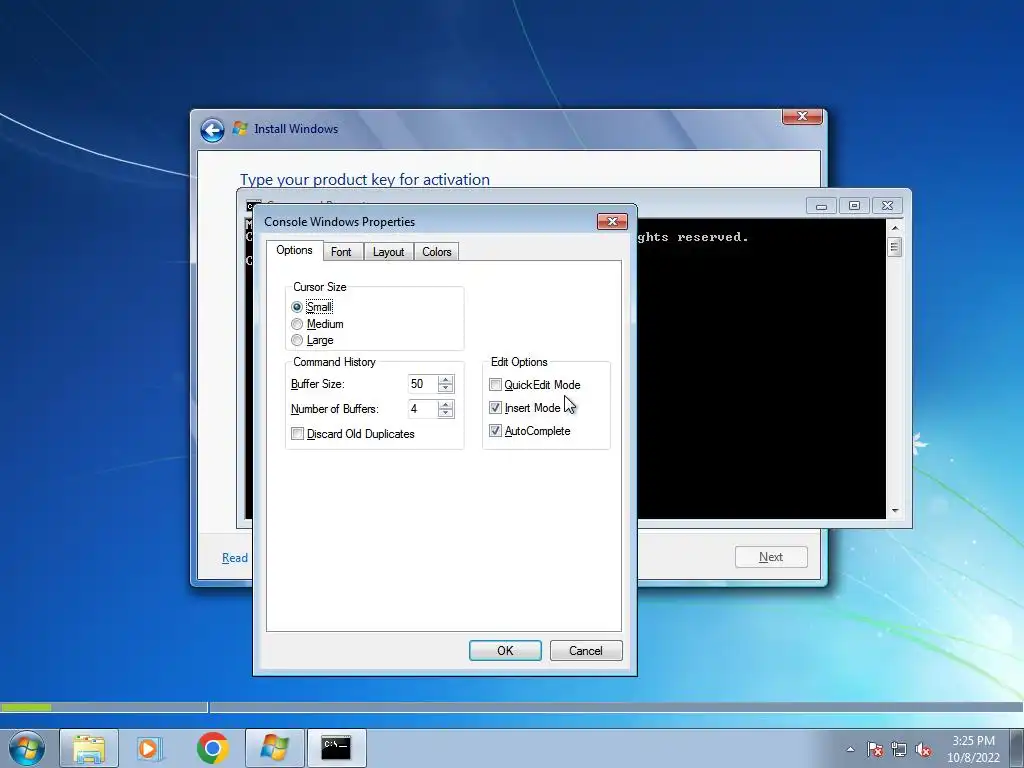This screenshot has width=1024, height=768.
Task: Close the Console Windows Properties dialog
Action: [x=613, y=221]
